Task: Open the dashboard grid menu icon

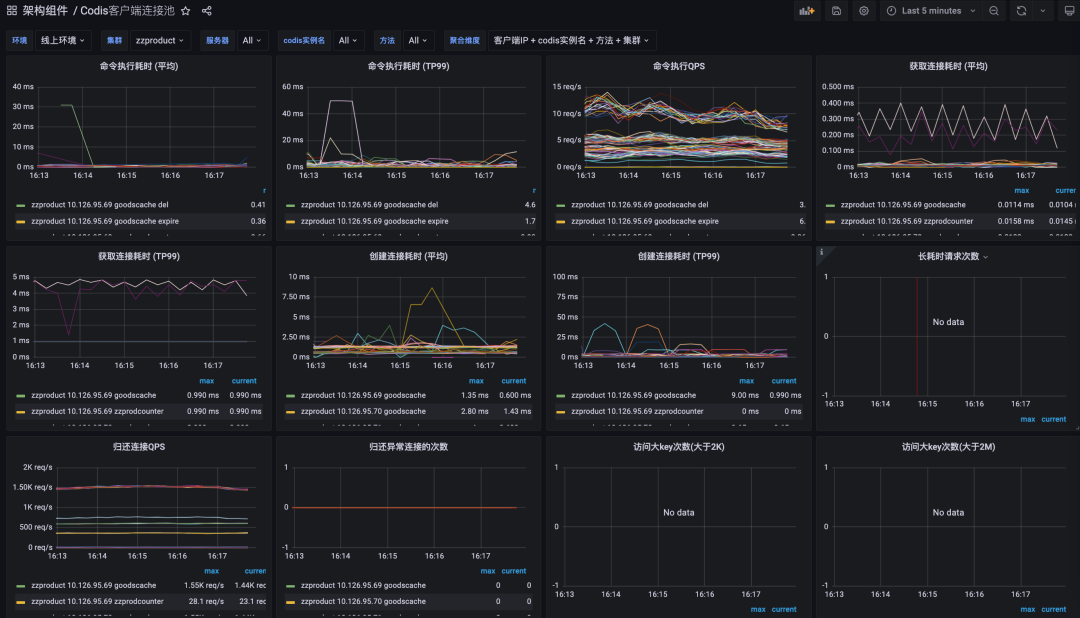Action: point(12,10)
